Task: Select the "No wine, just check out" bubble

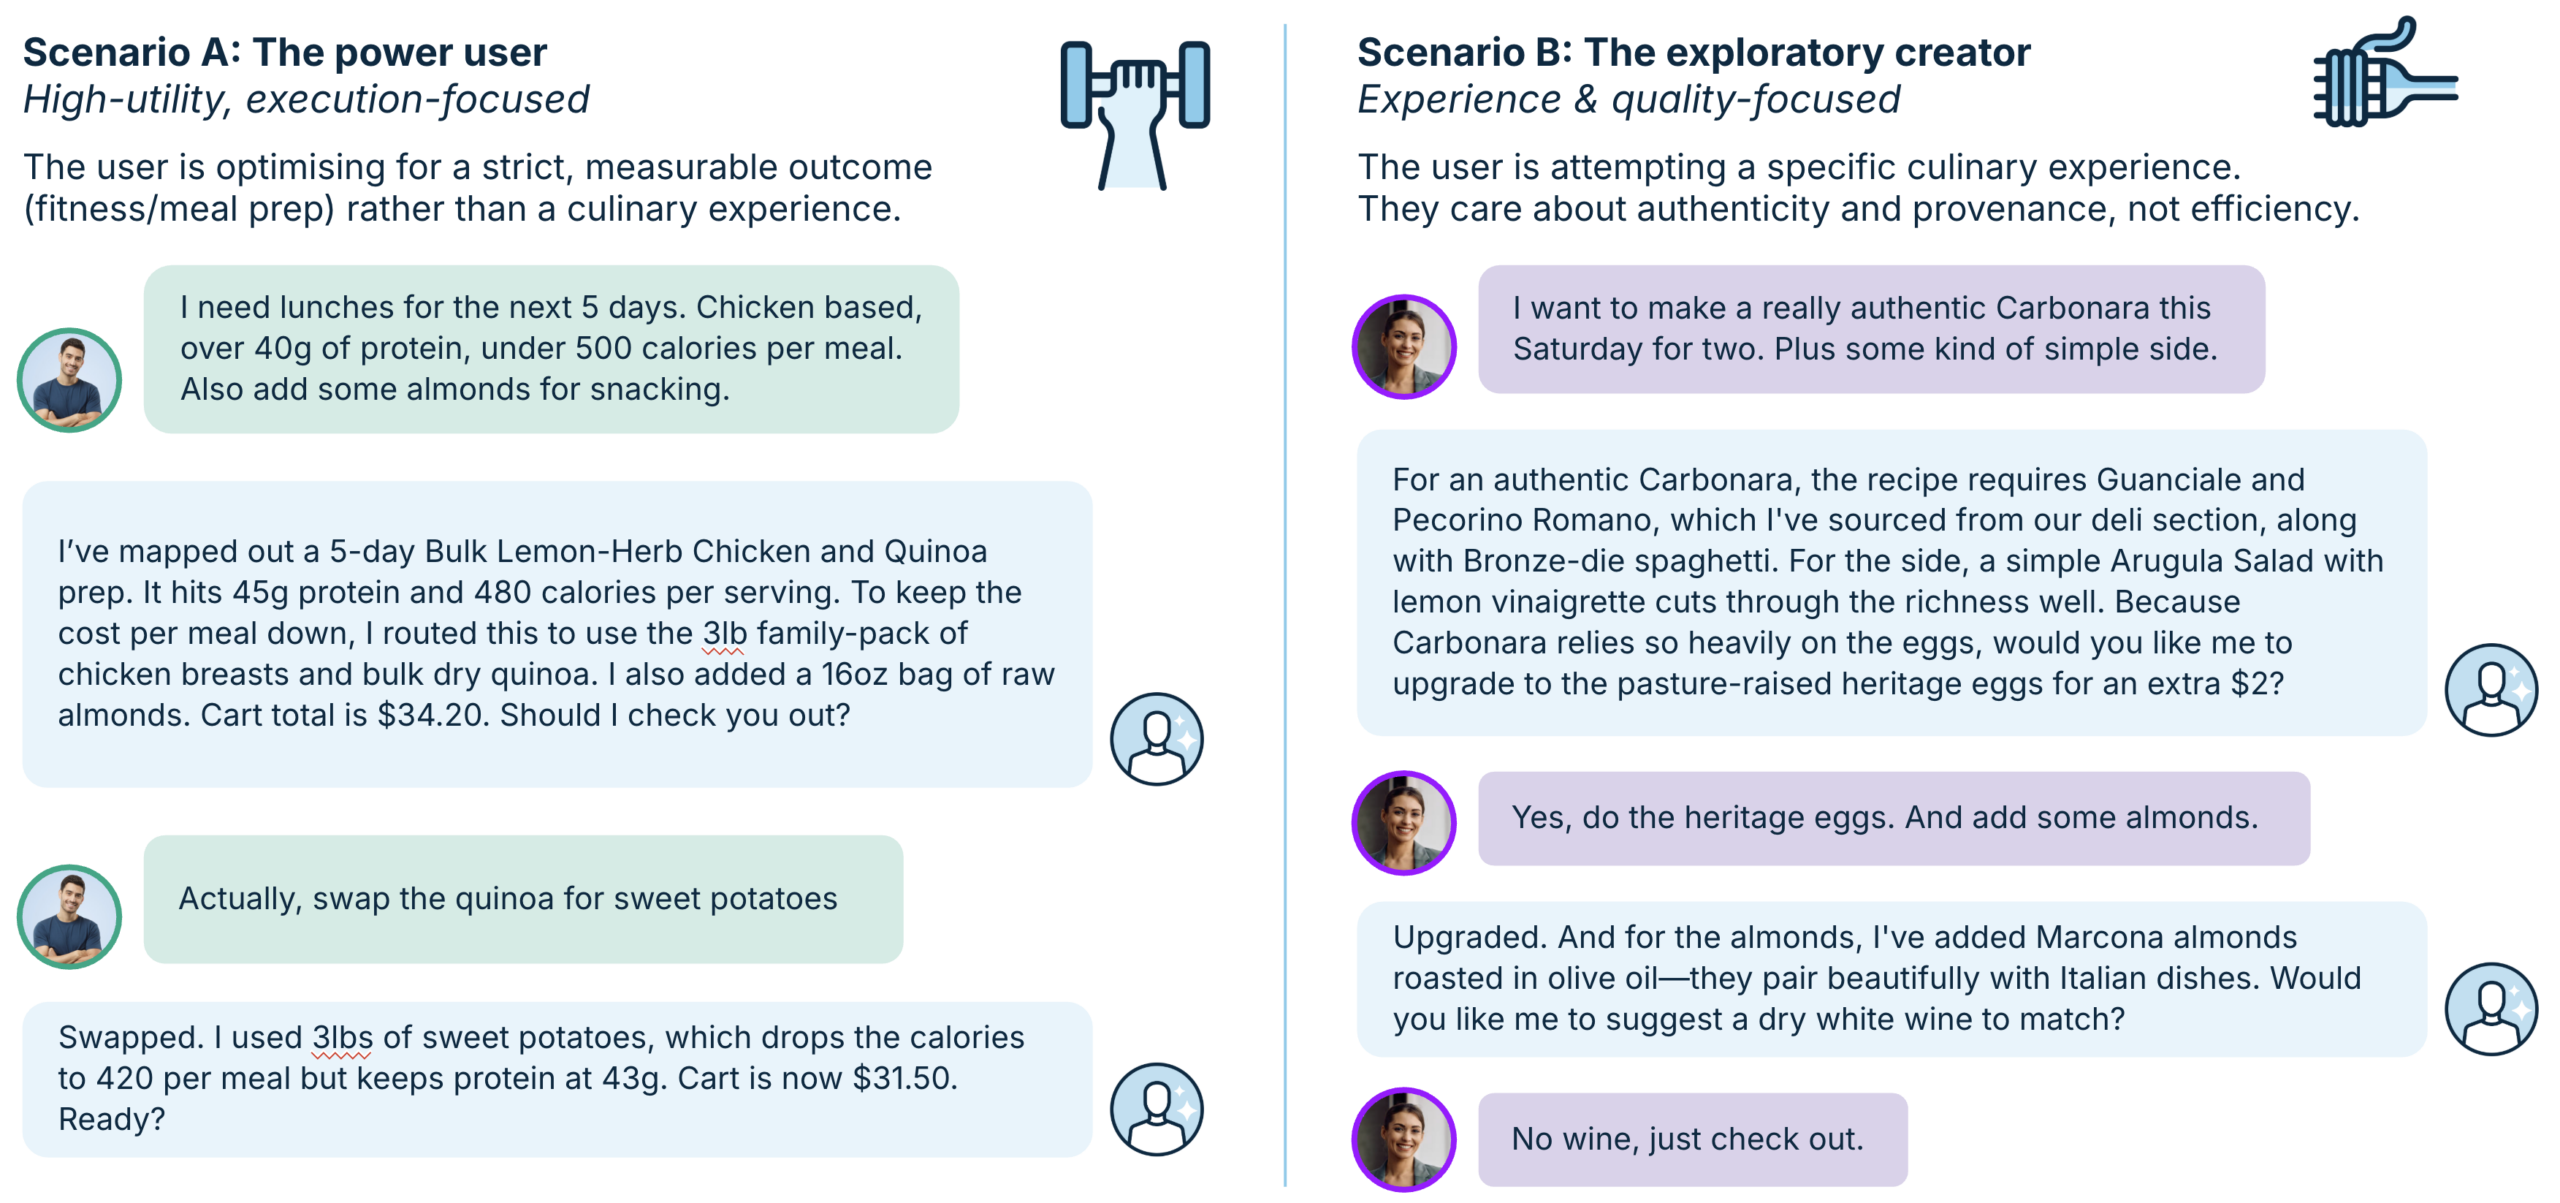Action: point(1692,1139)
